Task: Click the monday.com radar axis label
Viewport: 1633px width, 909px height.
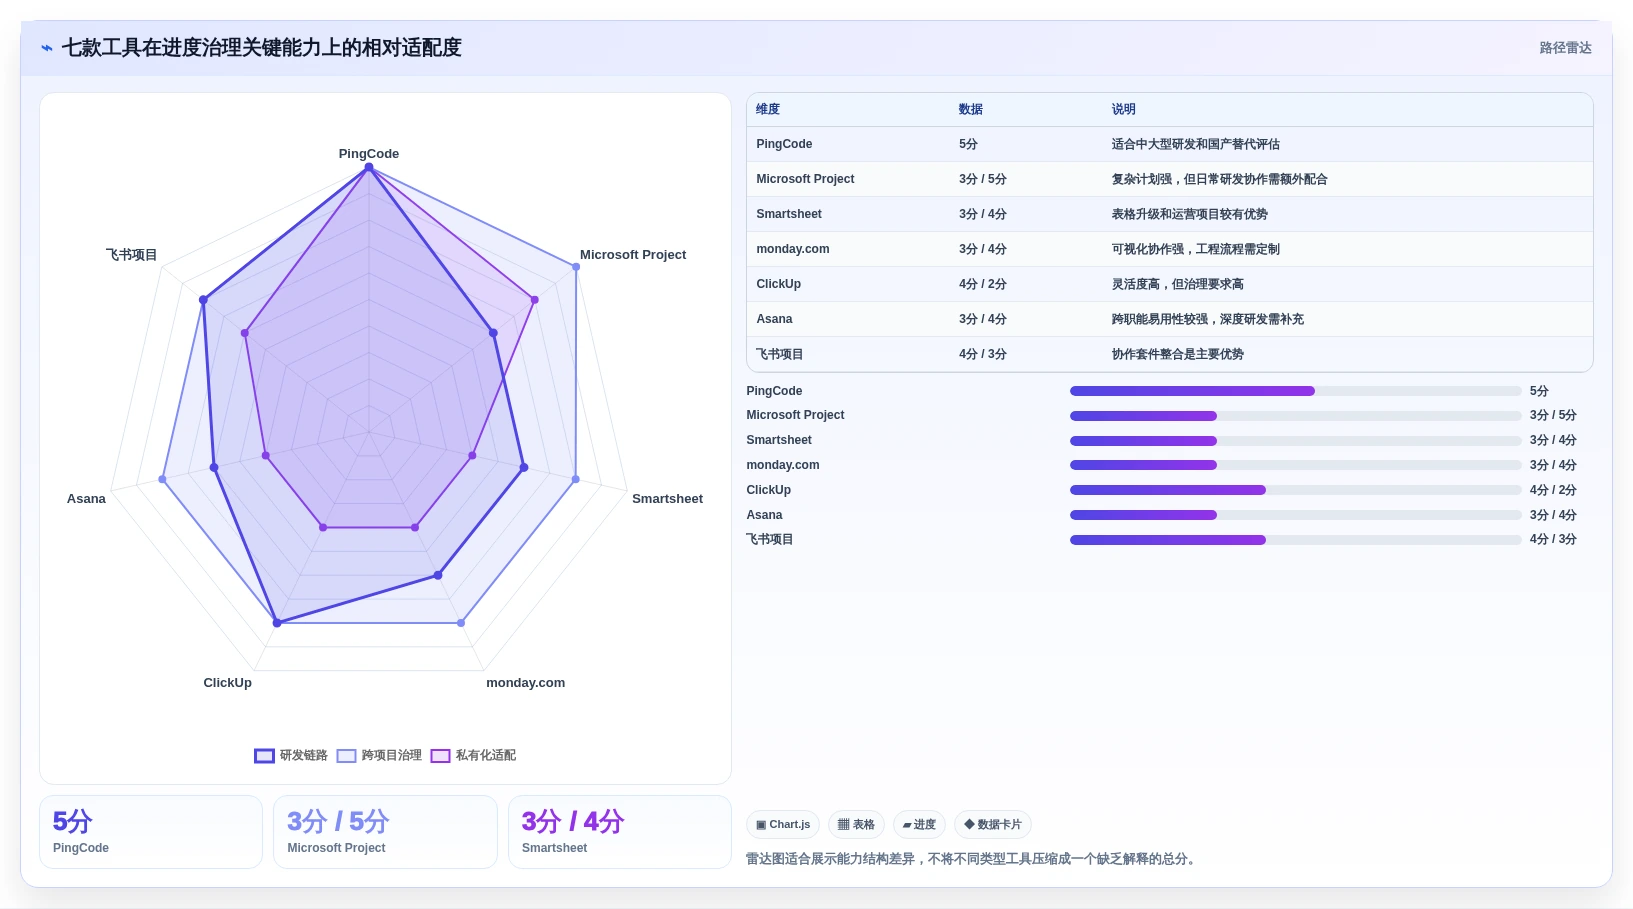Action: click(525, 683)
